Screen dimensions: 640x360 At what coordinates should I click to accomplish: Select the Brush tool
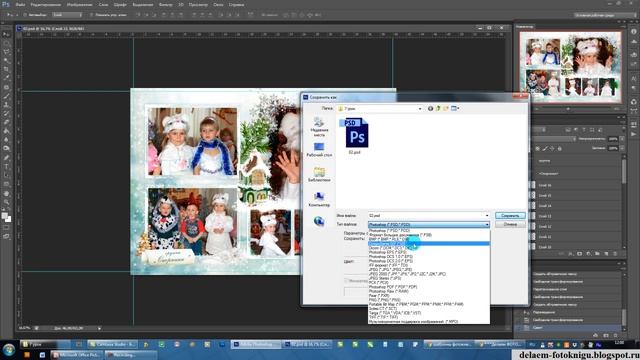(6, 96)
